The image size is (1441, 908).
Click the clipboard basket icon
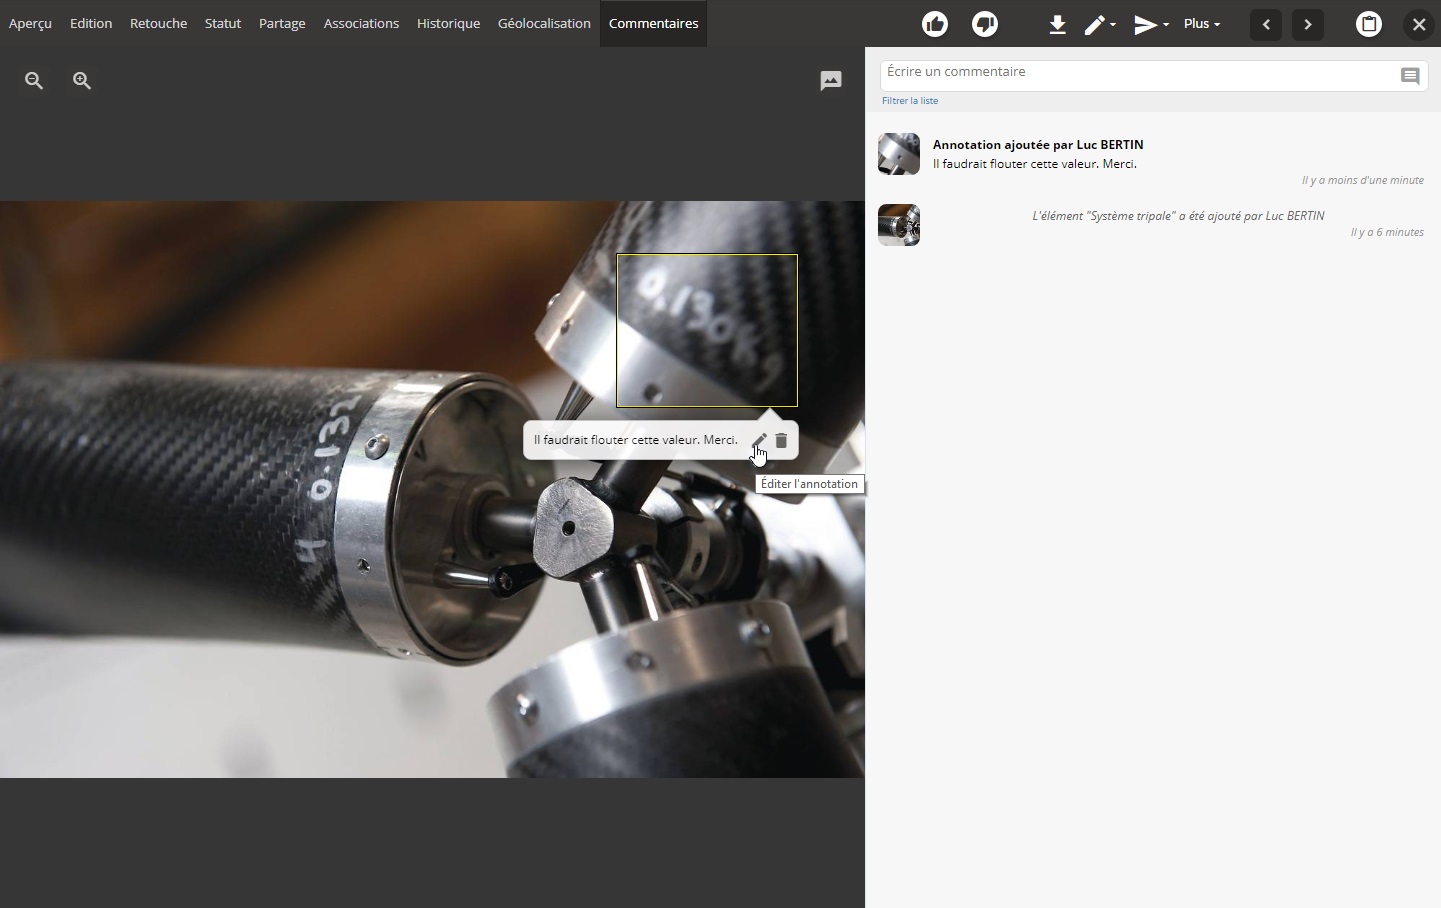click(x=1370, y=24)
